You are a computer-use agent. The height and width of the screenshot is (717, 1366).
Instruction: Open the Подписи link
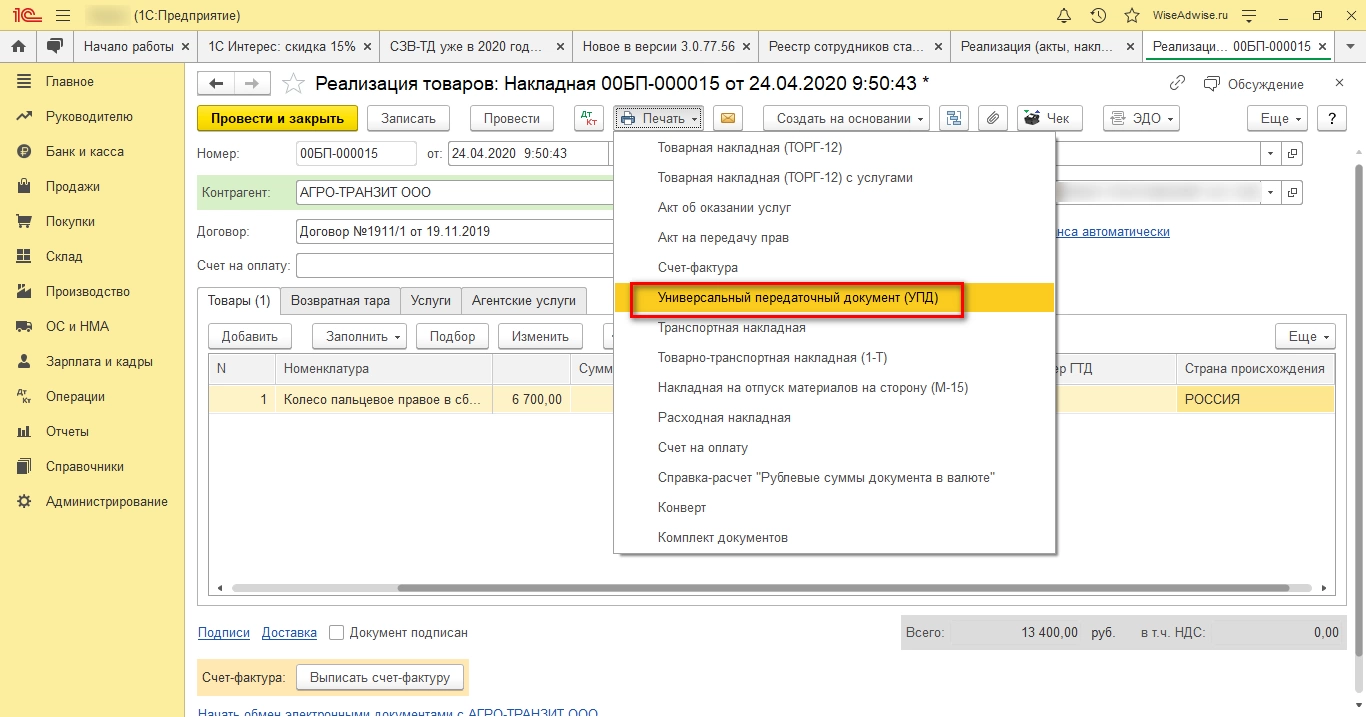pos(224,633)
